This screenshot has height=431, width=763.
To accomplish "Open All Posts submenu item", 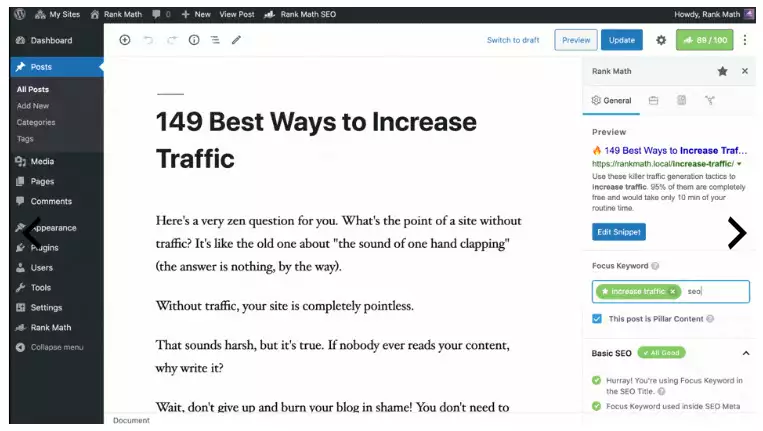I will point(33,90).
